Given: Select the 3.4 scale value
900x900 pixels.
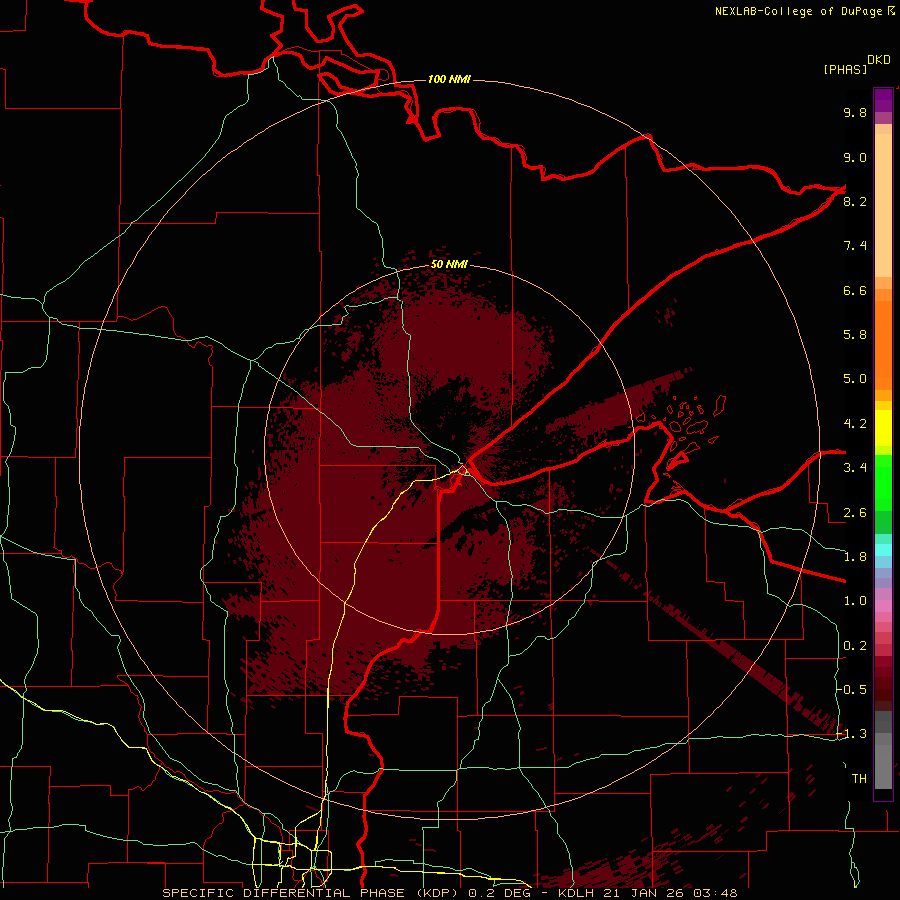Looking at the screenshot, I should pyautogui.click(x=855, y=467).
